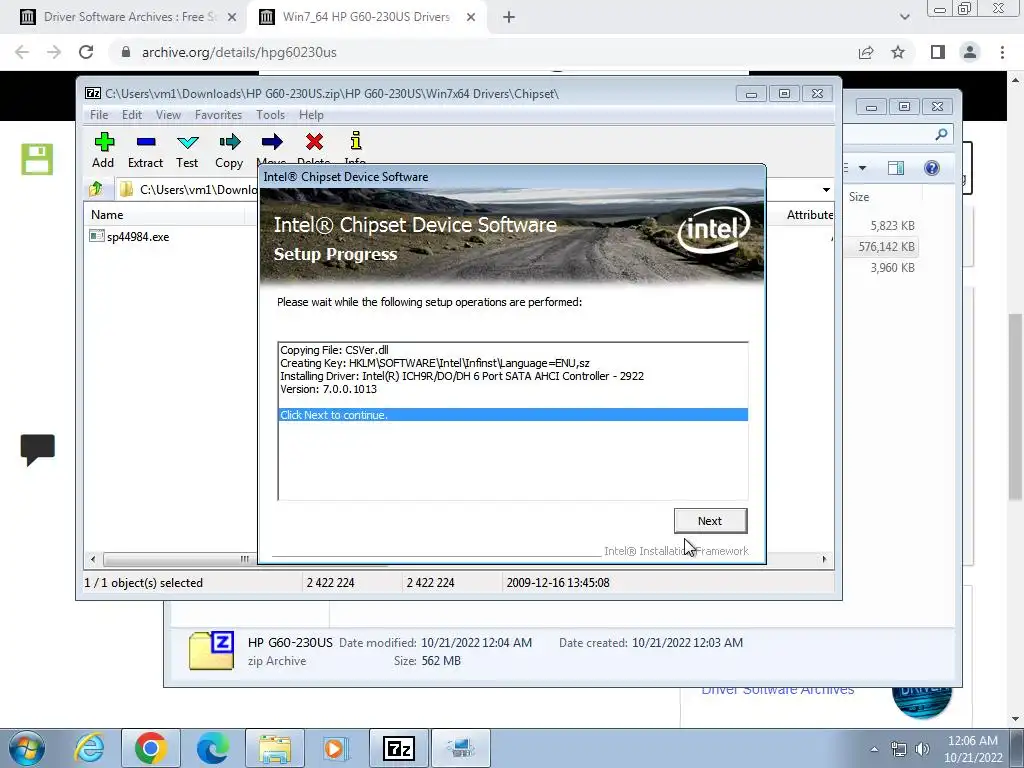Click Move arrow icon in 7-Zip toolbar
The image size is (1024, 768).
pos(272,142)
